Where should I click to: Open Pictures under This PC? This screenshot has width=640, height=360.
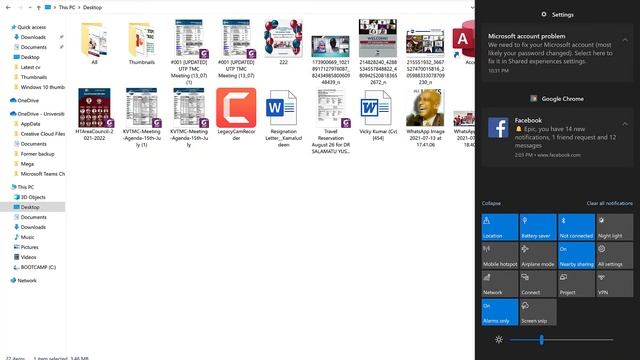pos(29,247)
